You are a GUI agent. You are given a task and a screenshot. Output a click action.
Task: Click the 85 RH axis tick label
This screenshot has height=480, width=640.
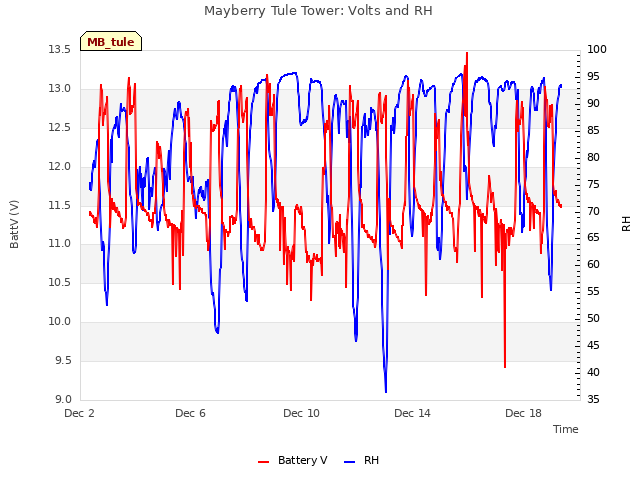coord(593,130)
